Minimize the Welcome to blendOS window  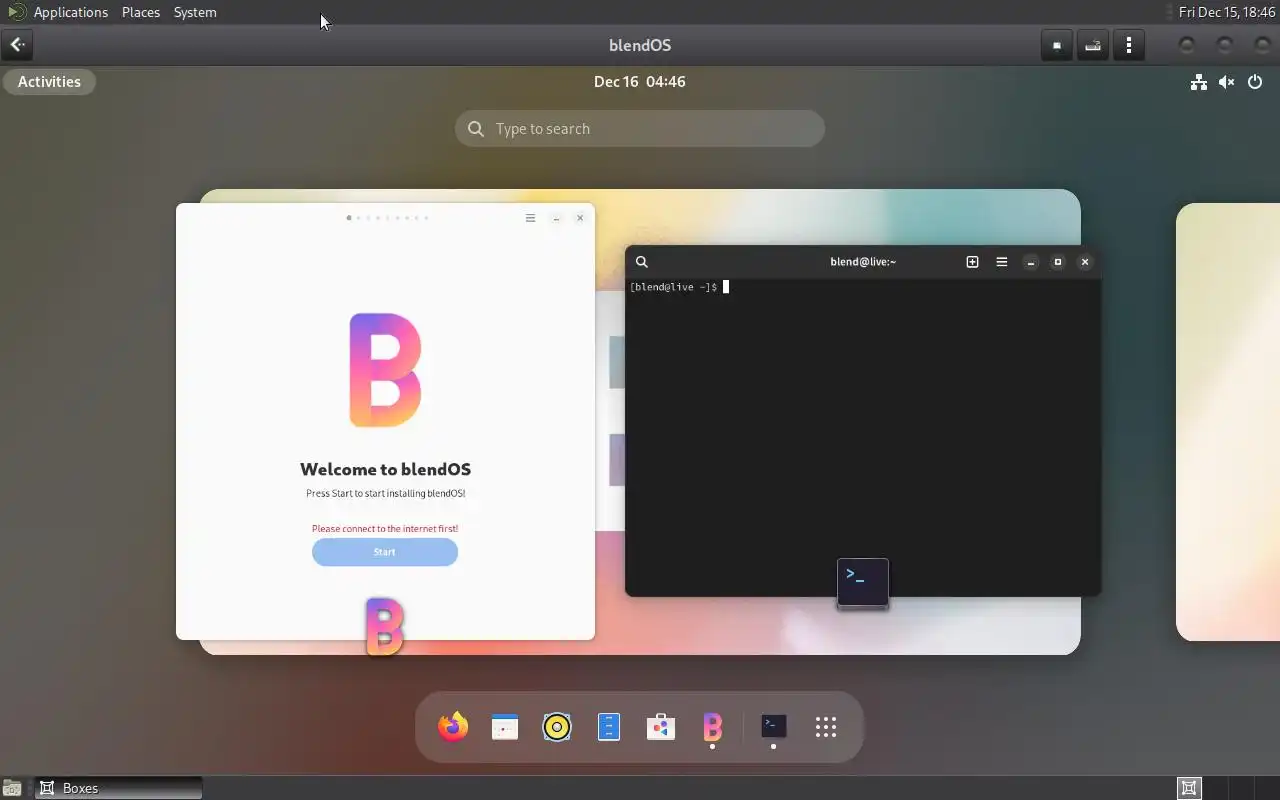click(x=556, y=218)
